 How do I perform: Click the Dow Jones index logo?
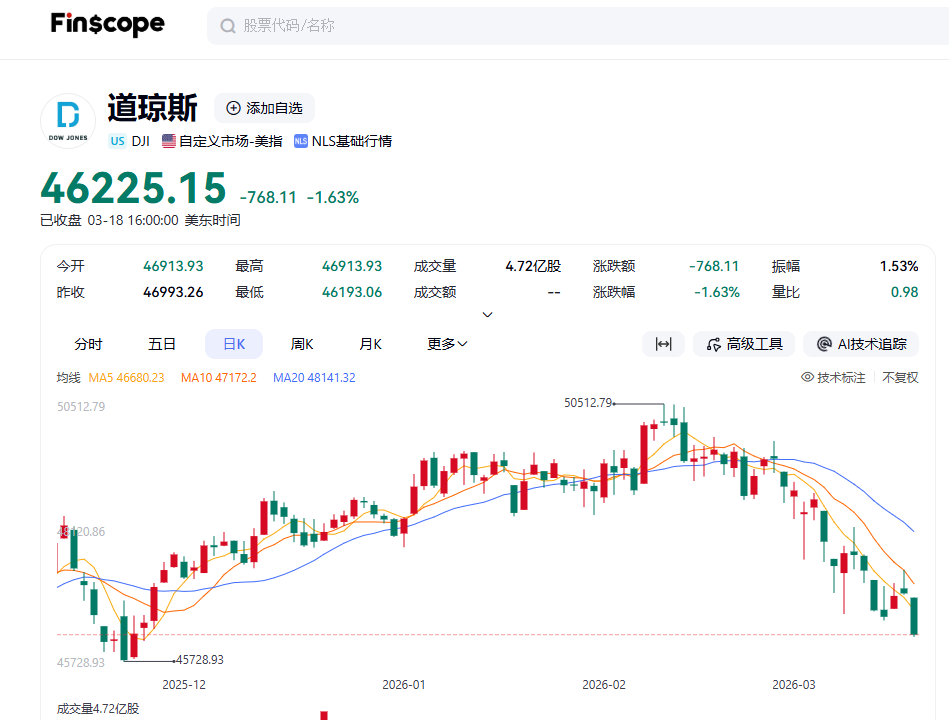68,120
